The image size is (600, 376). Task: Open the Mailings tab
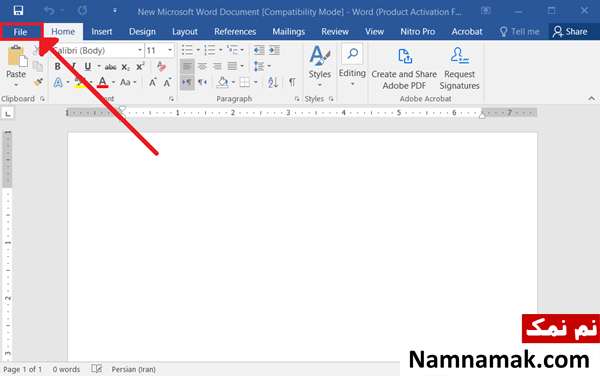(x=289, y=32)
